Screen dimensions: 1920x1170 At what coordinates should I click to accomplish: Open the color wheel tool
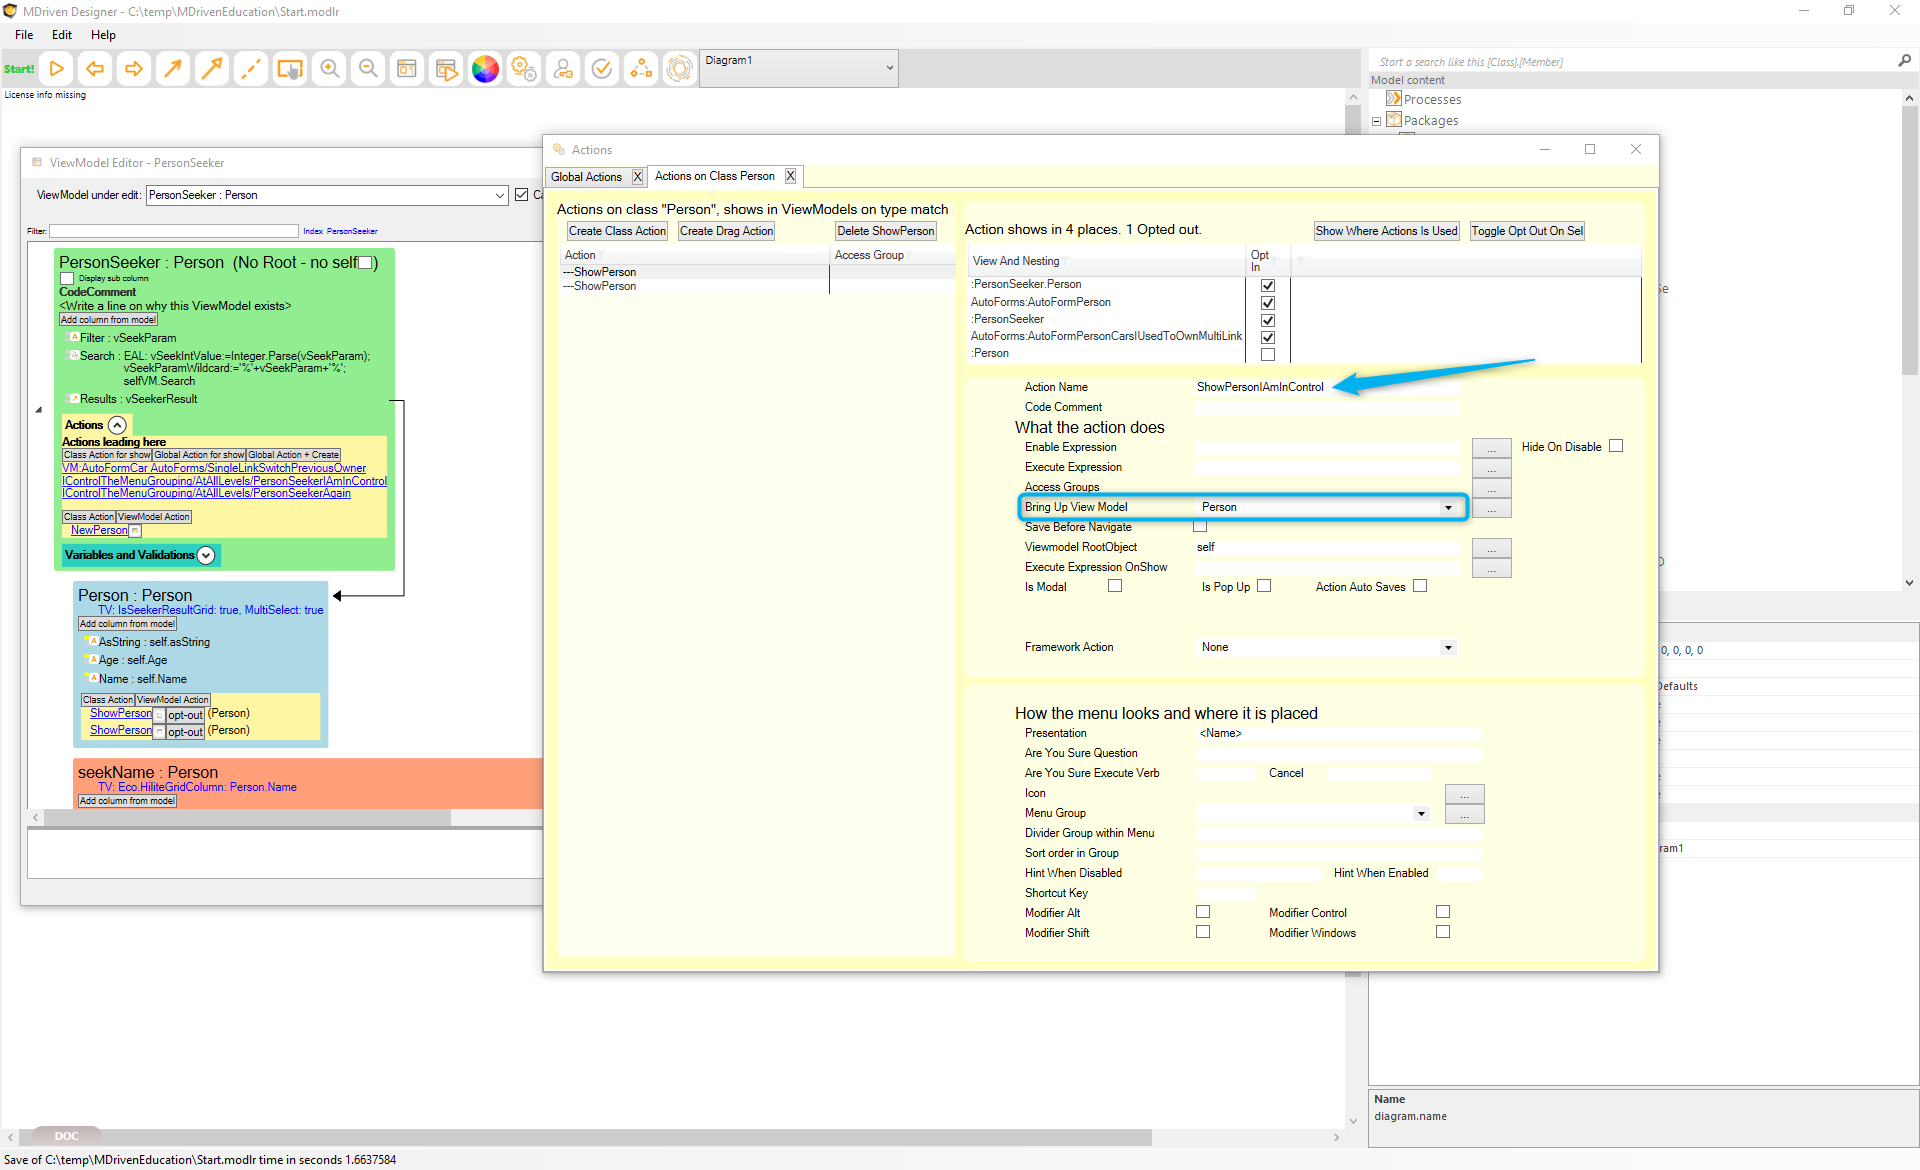(x=485, y=69)
